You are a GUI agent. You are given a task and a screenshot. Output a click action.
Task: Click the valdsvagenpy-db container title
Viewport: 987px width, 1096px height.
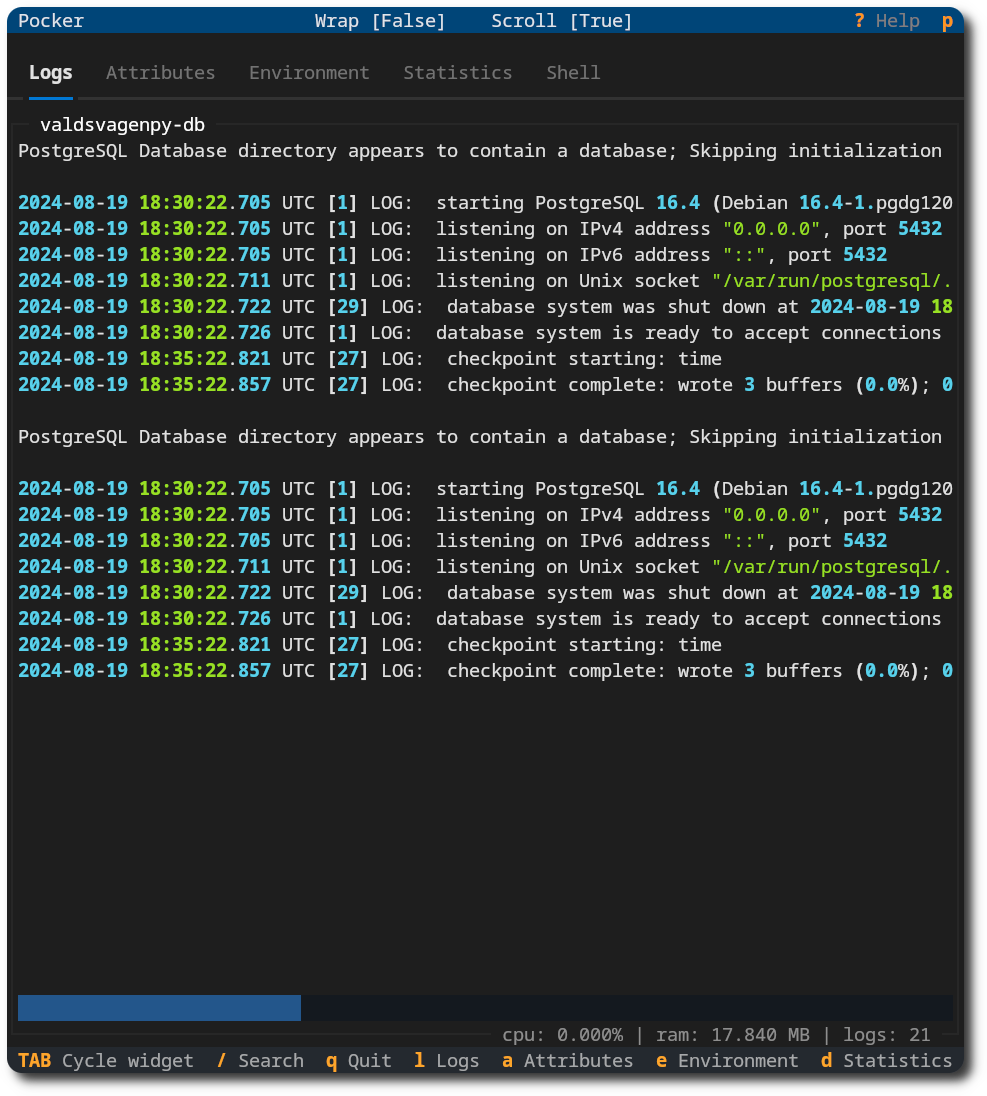(x=122, y=125)
